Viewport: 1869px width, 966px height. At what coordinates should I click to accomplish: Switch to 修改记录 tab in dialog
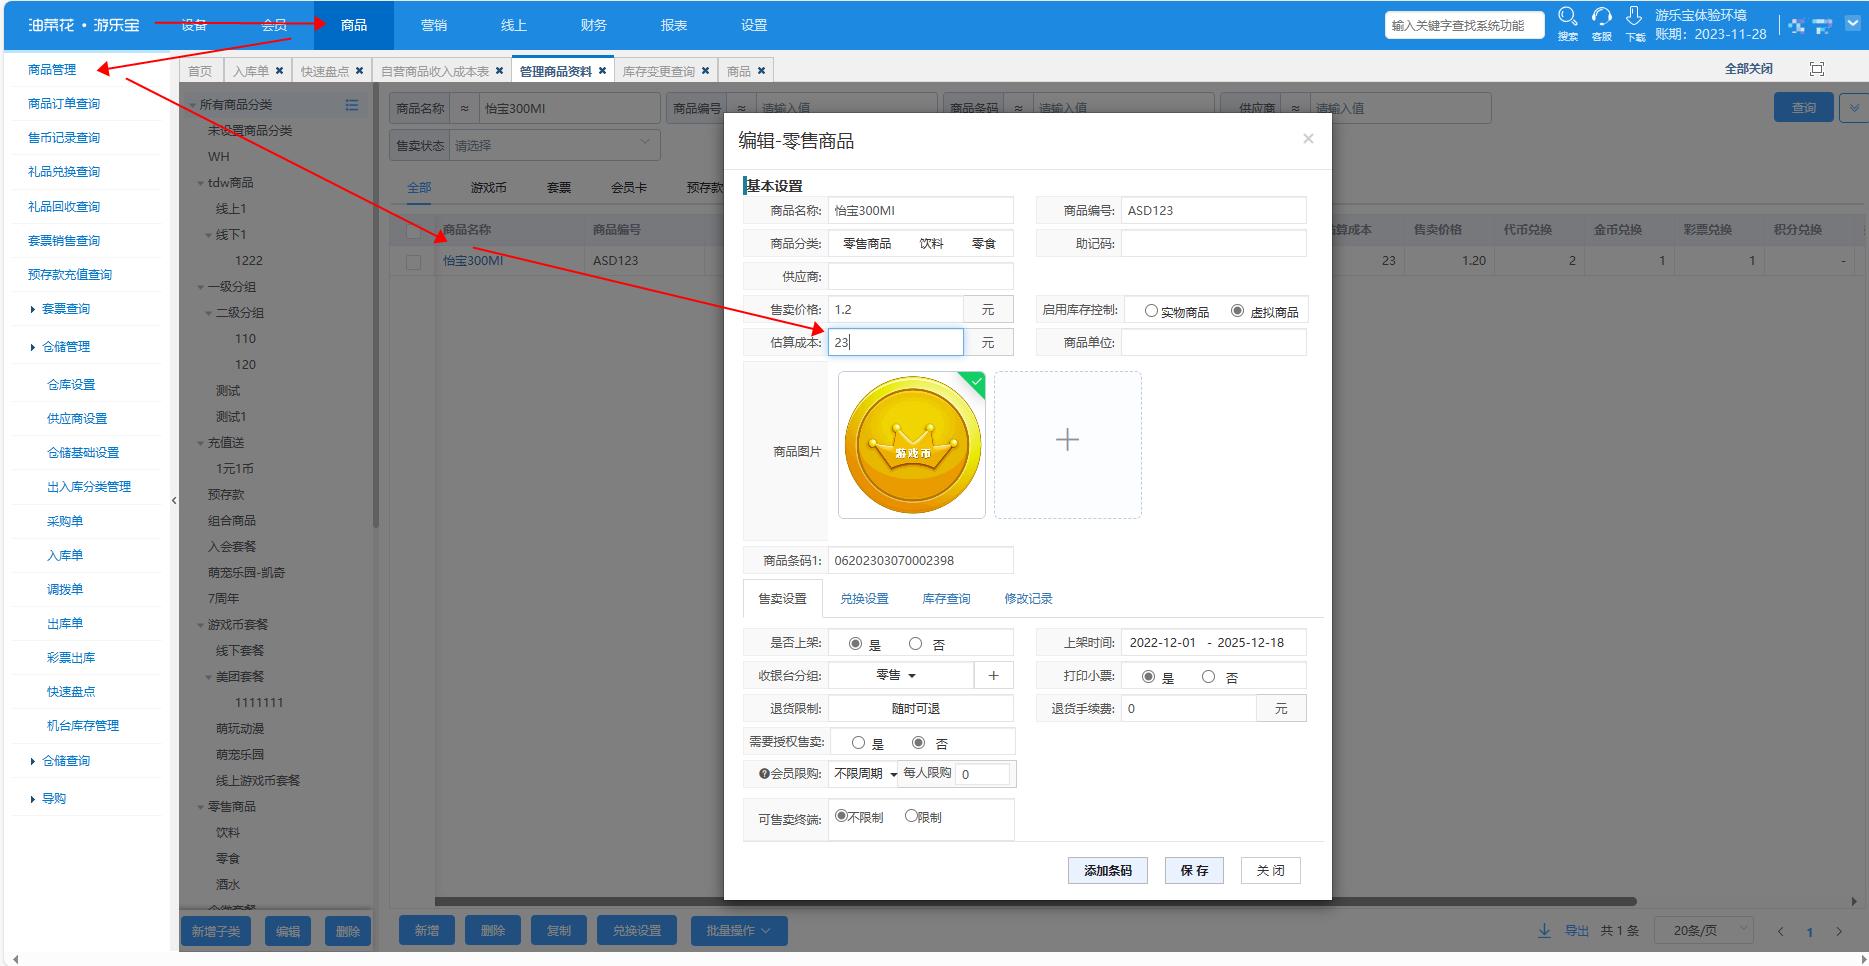tap(1028, 599)
